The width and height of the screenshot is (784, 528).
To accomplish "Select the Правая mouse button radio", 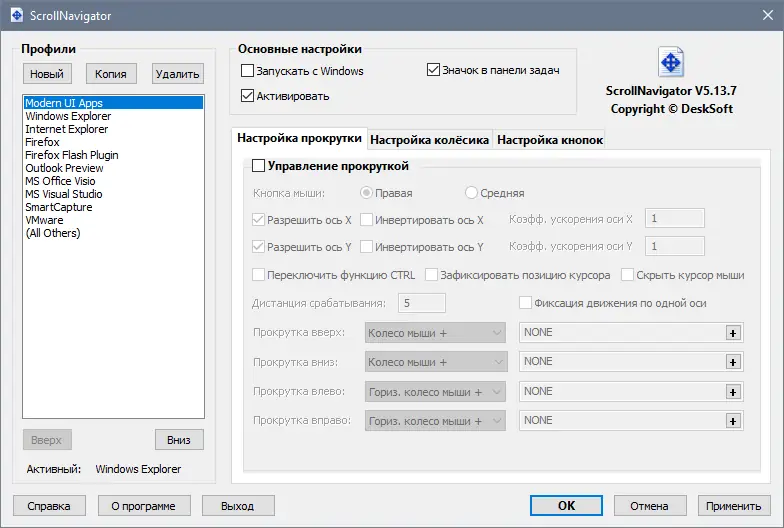I will pos(366,192).
